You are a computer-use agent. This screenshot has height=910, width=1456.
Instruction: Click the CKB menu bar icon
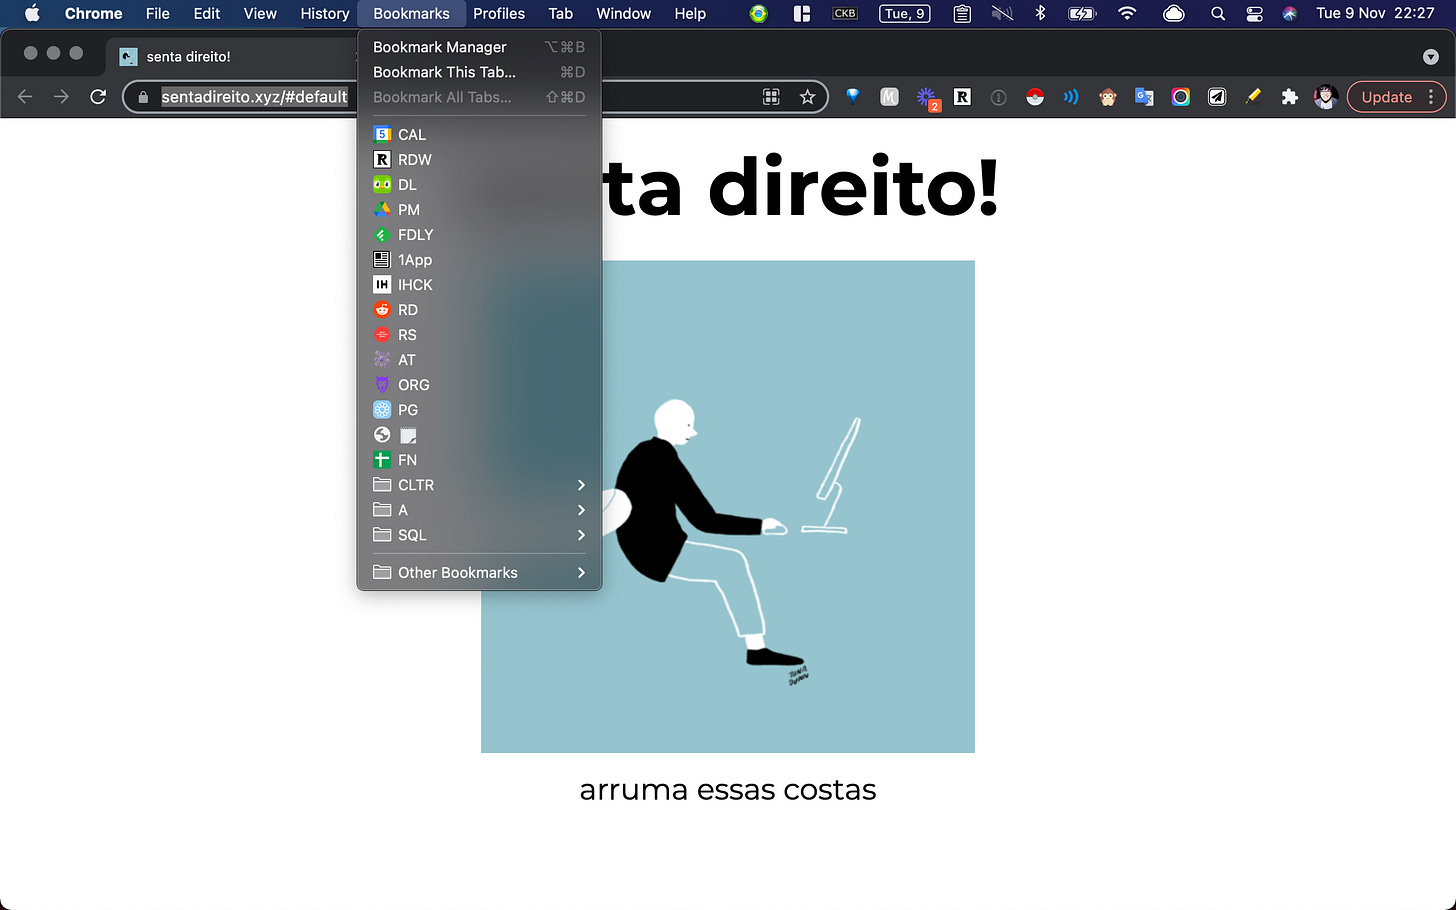pyautogui.click(x=845, y=13)
